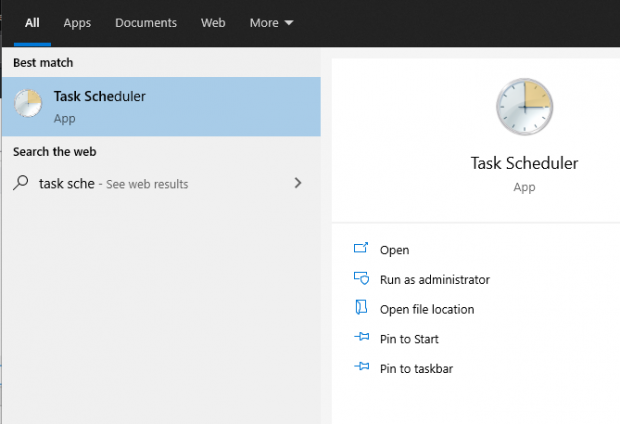The image size is (620, 424).
Task: Click the Task Scheduler title in preview pane
Action: [x=524, y=163]
